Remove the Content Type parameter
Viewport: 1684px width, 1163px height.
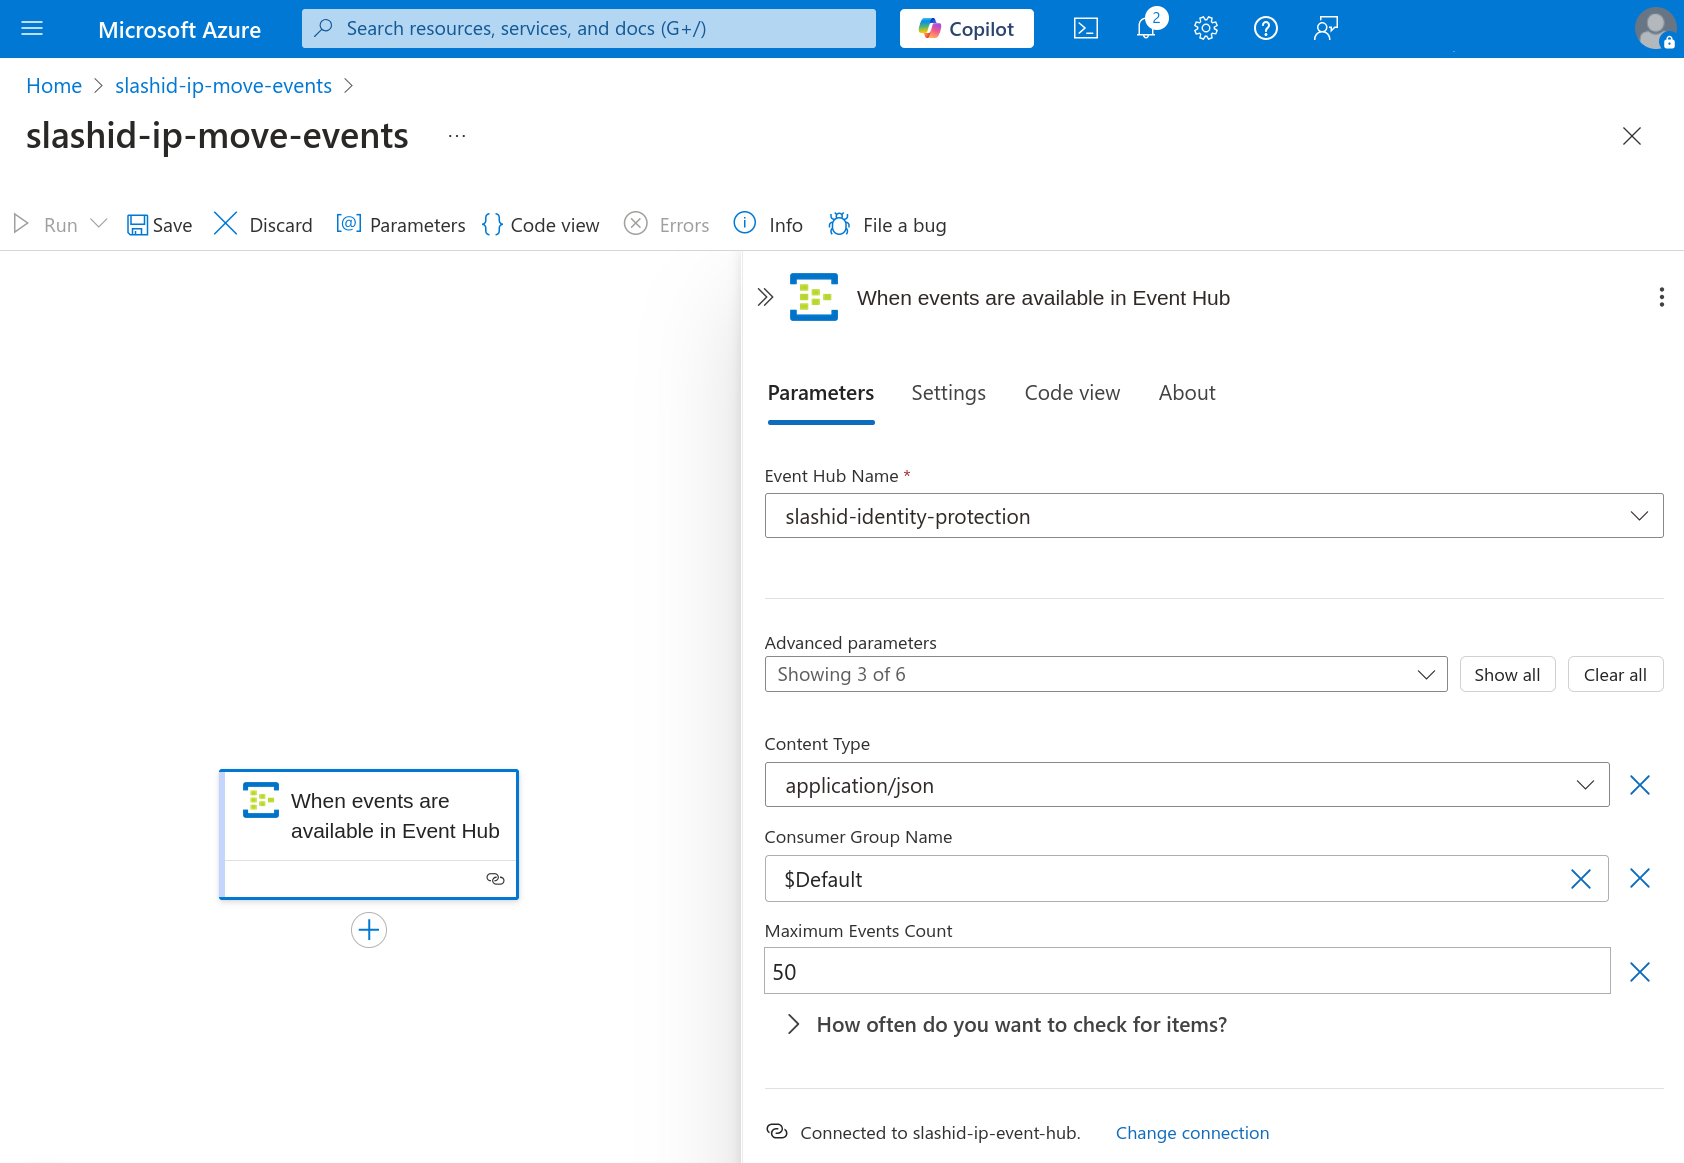[1640, 785]
